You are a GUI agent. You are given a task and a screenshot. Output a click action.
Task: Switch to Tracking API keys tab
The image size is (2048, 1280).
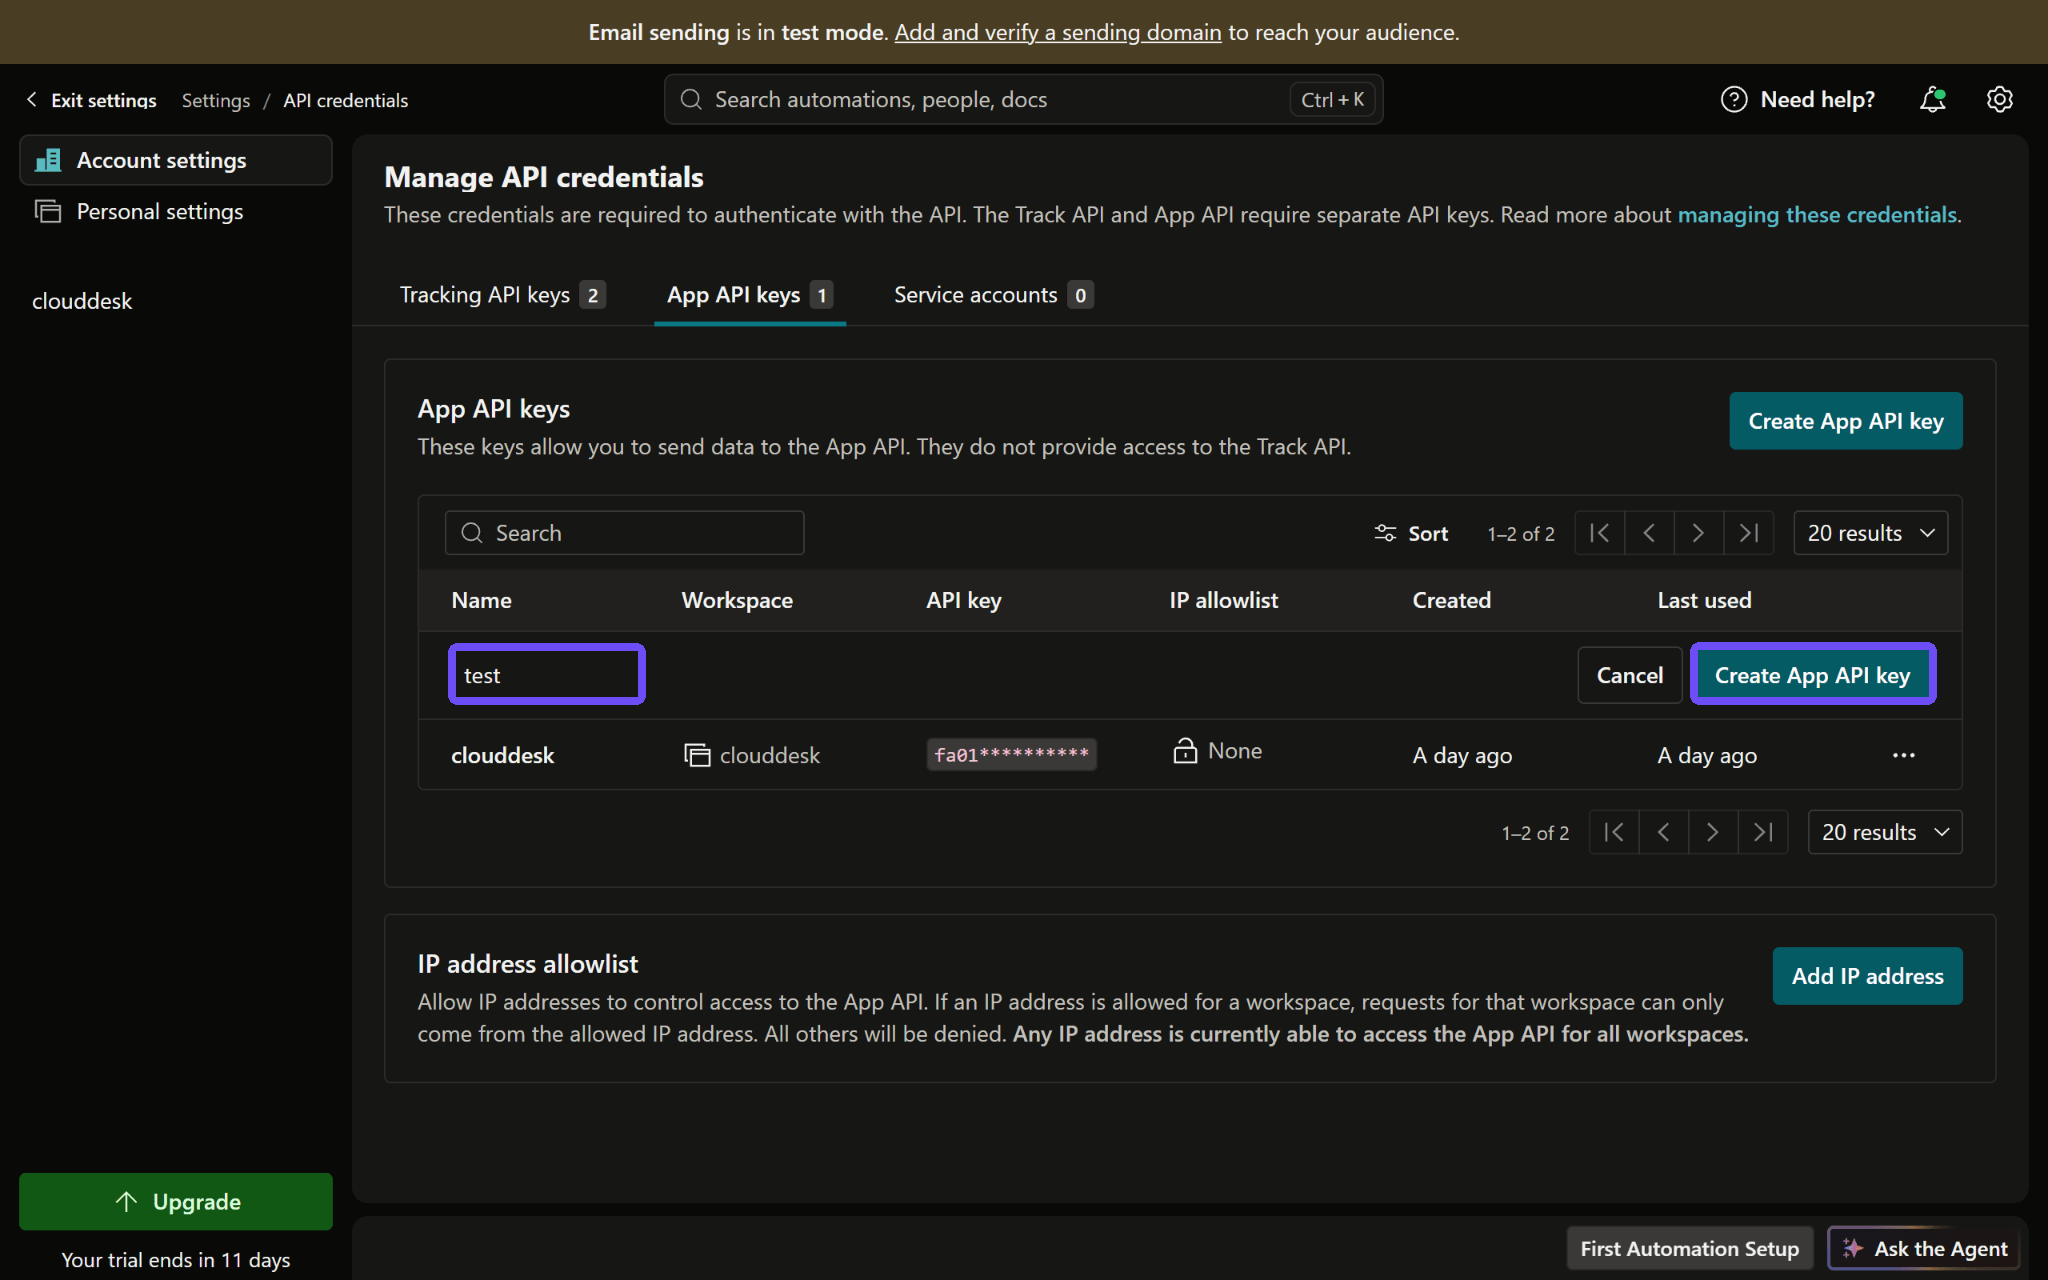502,295
